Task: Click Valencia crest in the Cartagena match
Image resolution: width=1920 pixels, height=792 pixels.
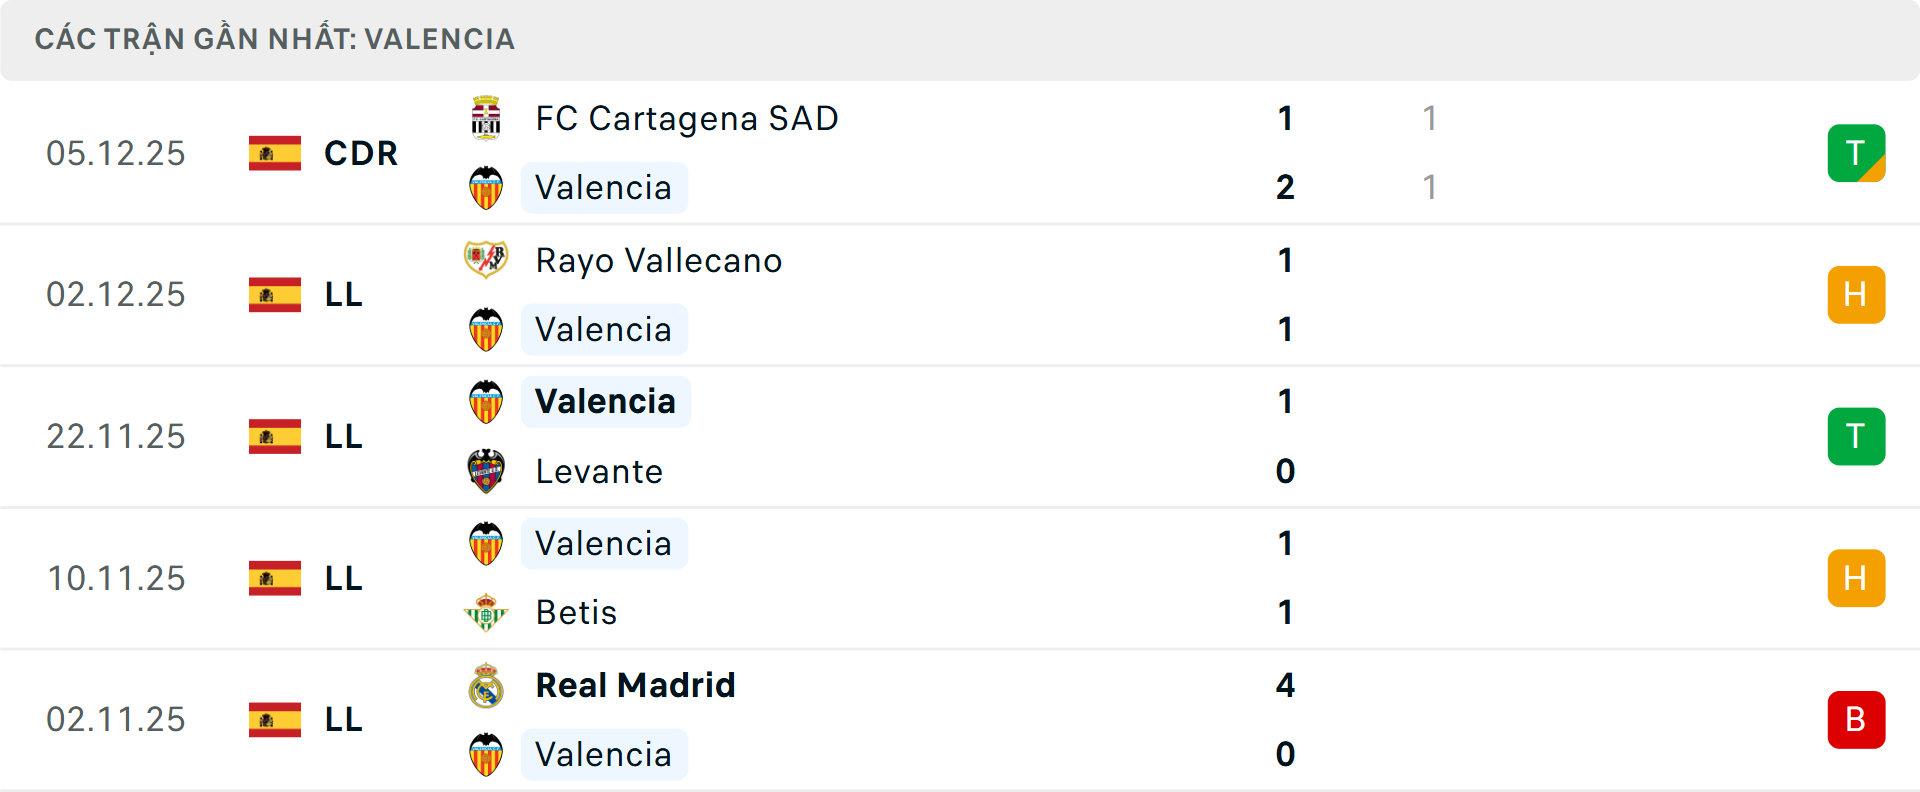Action: coord(486,188)
